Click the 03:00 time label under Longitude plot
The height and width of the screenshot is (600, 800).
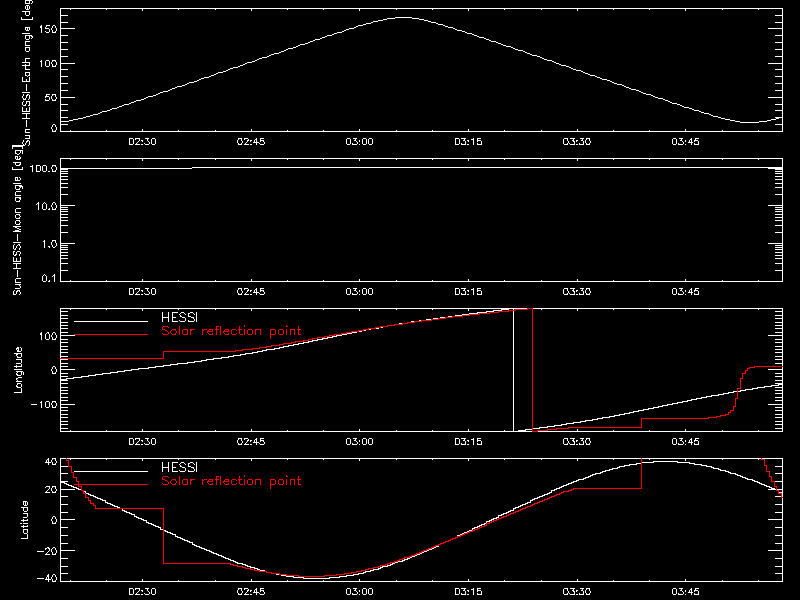[x=360, y=442]
